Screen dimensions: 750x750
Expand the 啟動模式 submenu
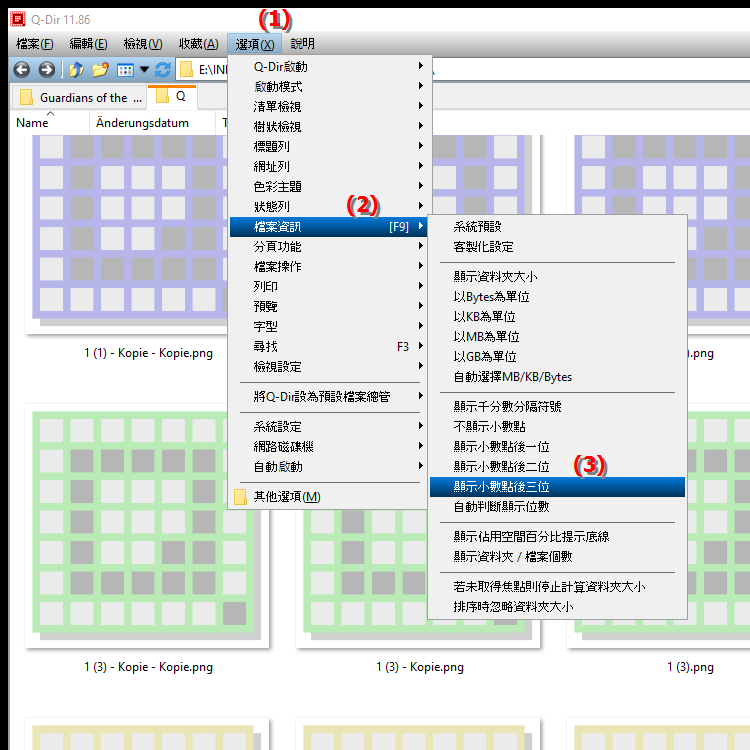coord(330,86)
